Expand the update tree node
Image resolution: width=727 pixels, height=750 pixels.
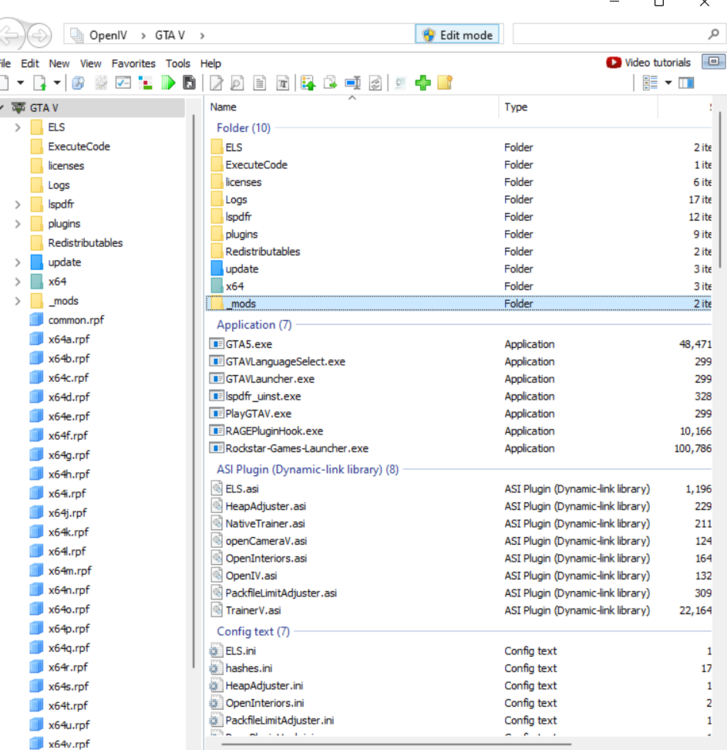coord(18,262)
